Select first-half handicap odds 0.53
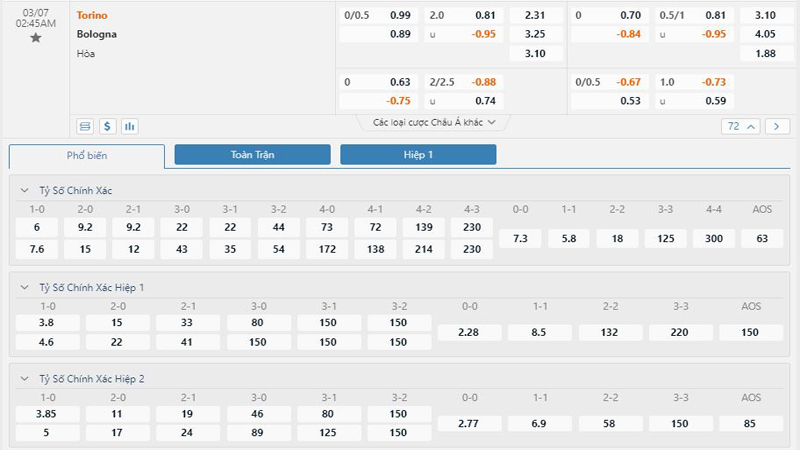Screen dimensions: 800x450 [610, 101]
